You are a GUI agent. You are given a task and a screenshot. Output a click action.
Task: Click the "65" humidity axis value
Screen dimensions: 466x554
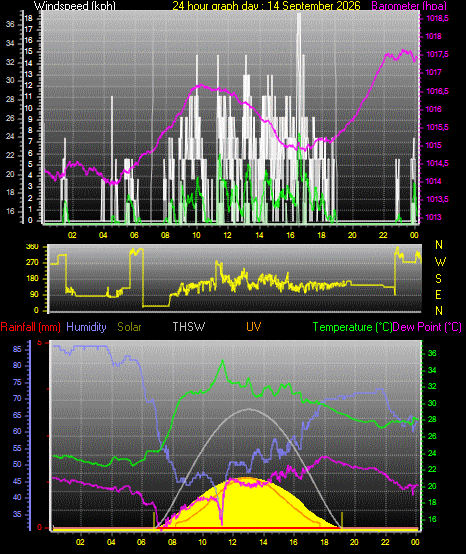17,416
